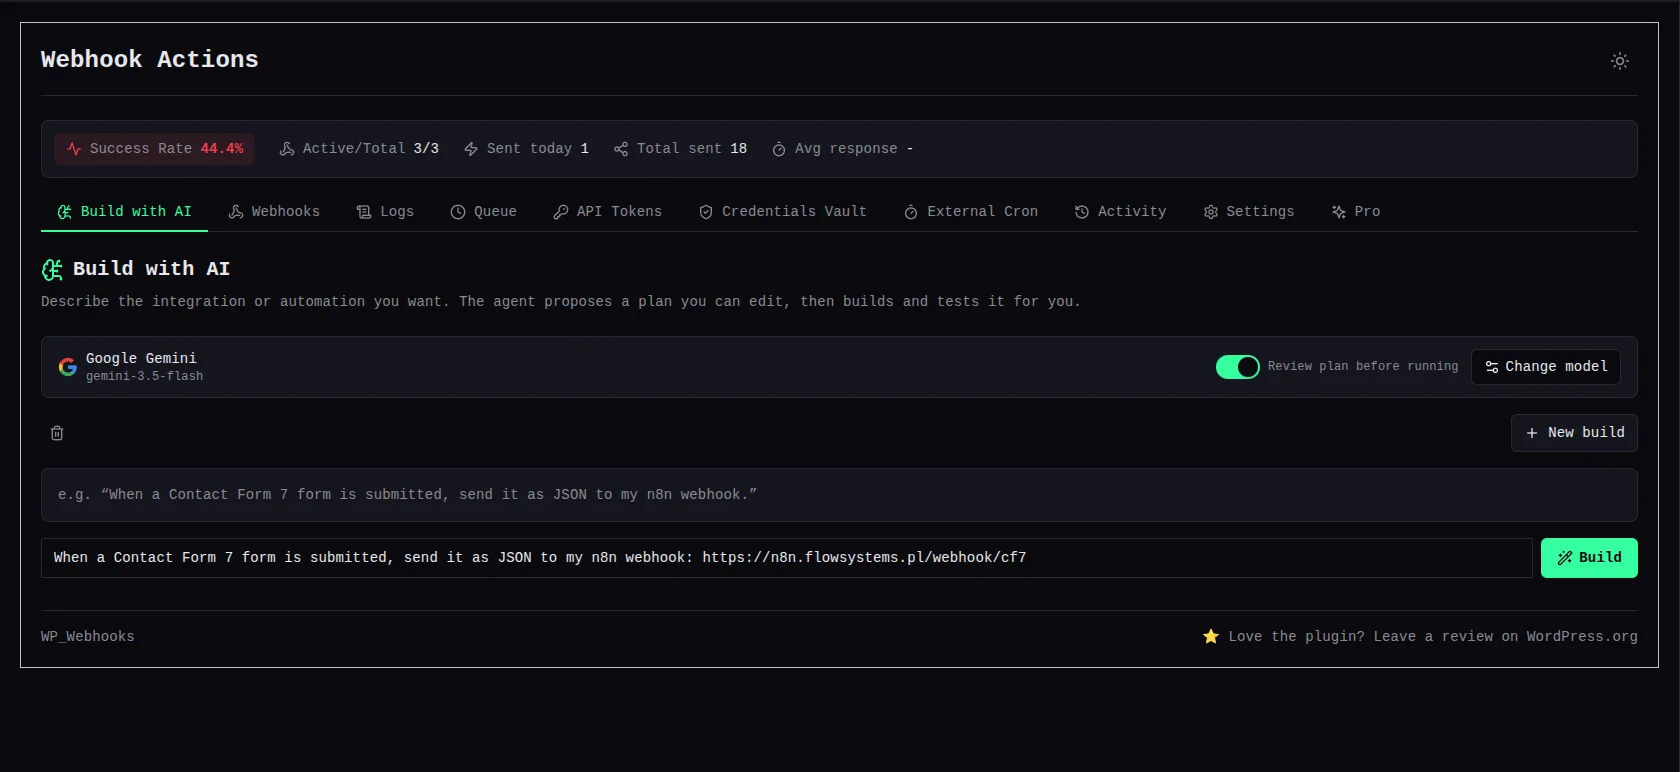Click the Total sent 18 stat
Viewport: 1680px width, 772px height.
click(x=680, y=149)
